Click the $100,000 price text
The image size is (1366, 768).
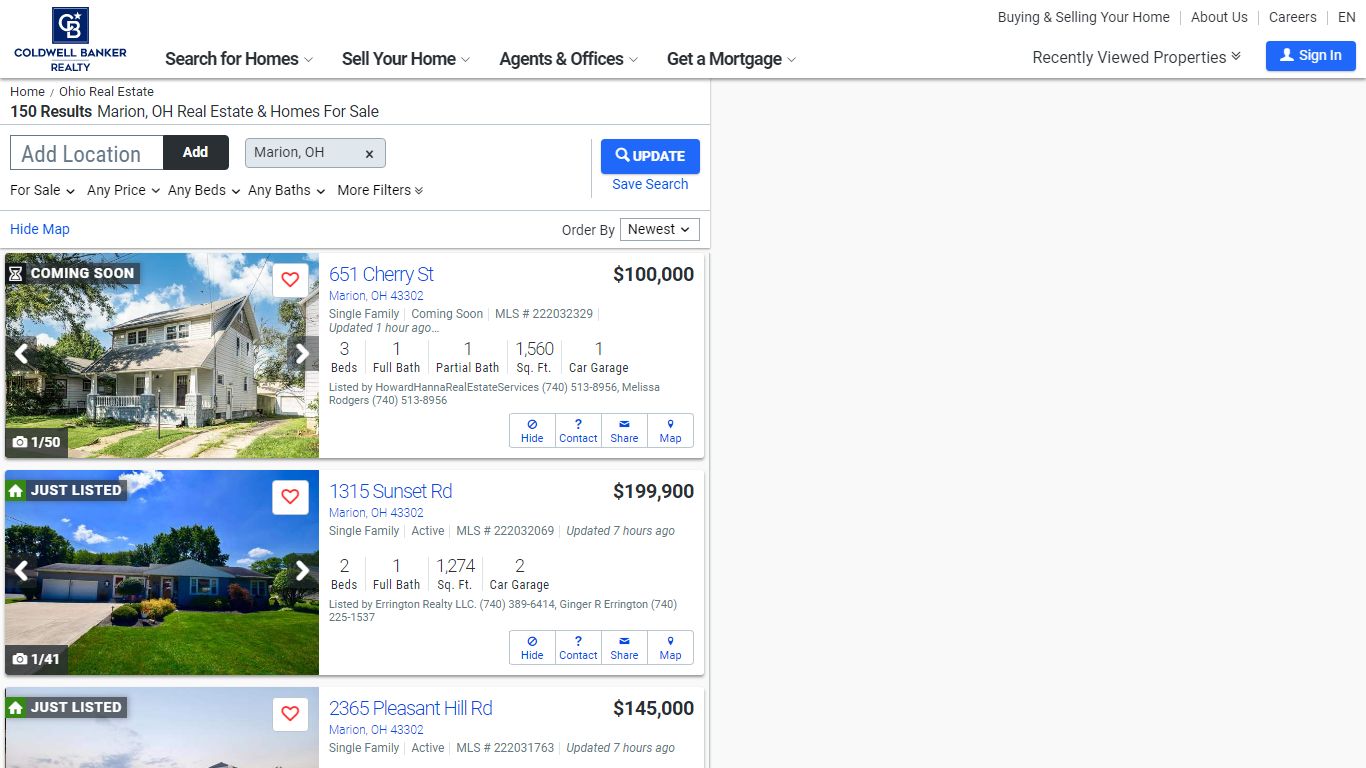[x=653, y=274]
